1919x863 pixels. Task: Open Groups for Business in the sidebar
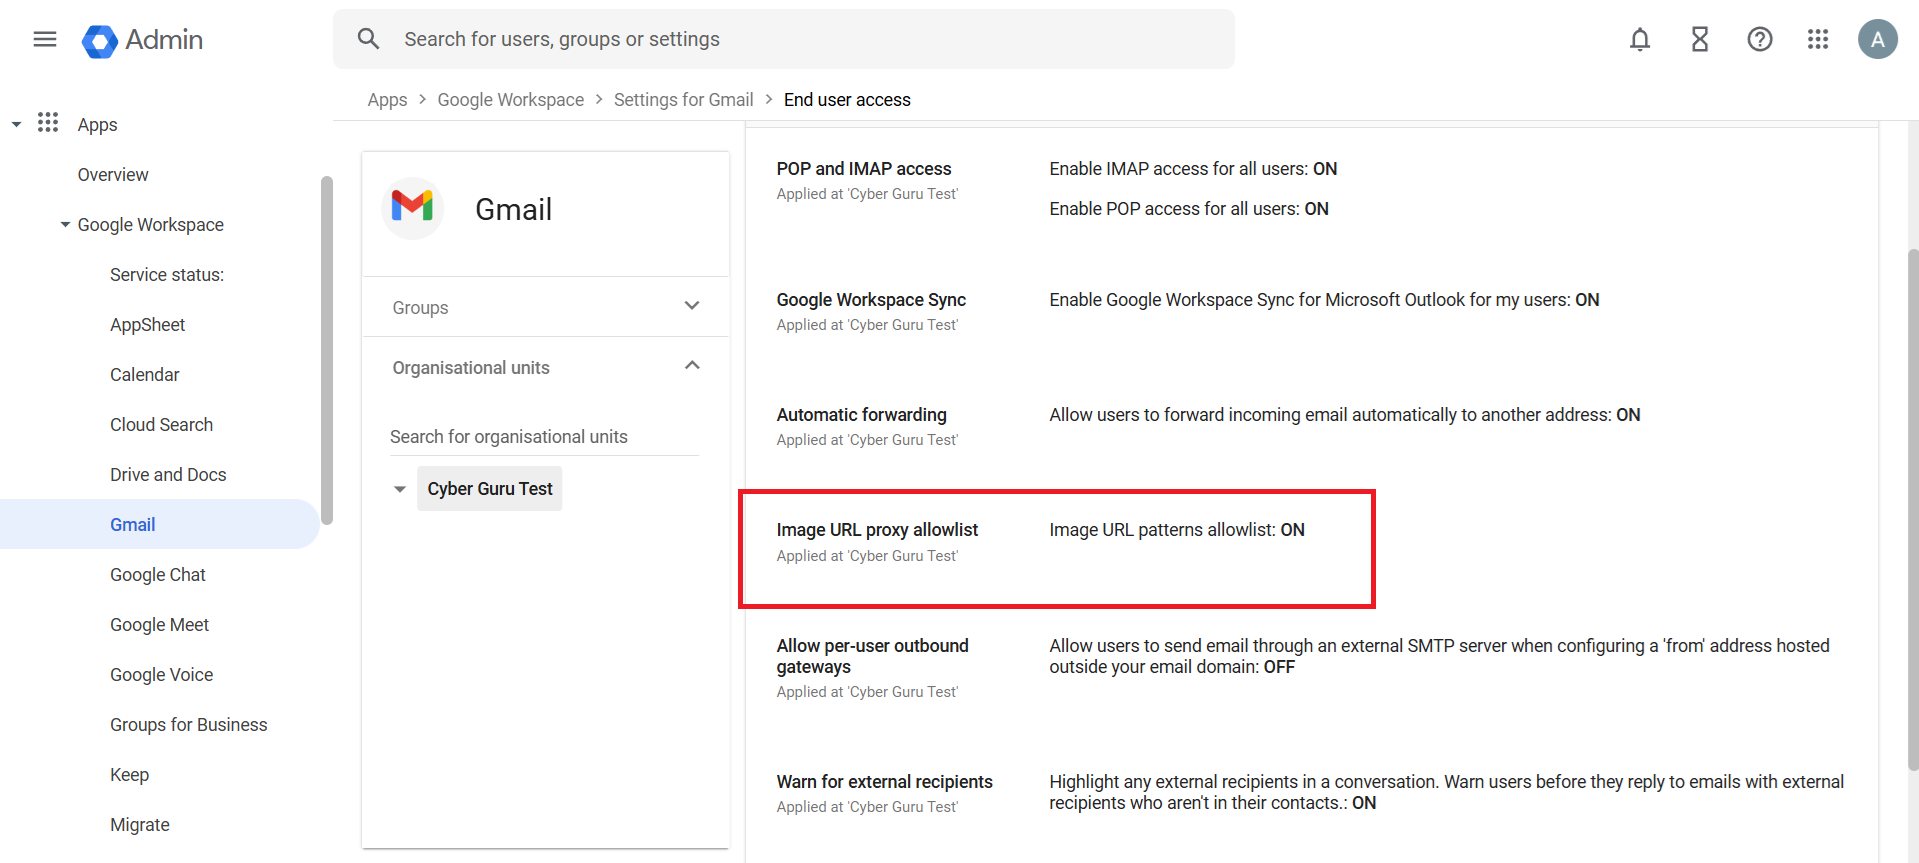(189, 725)
